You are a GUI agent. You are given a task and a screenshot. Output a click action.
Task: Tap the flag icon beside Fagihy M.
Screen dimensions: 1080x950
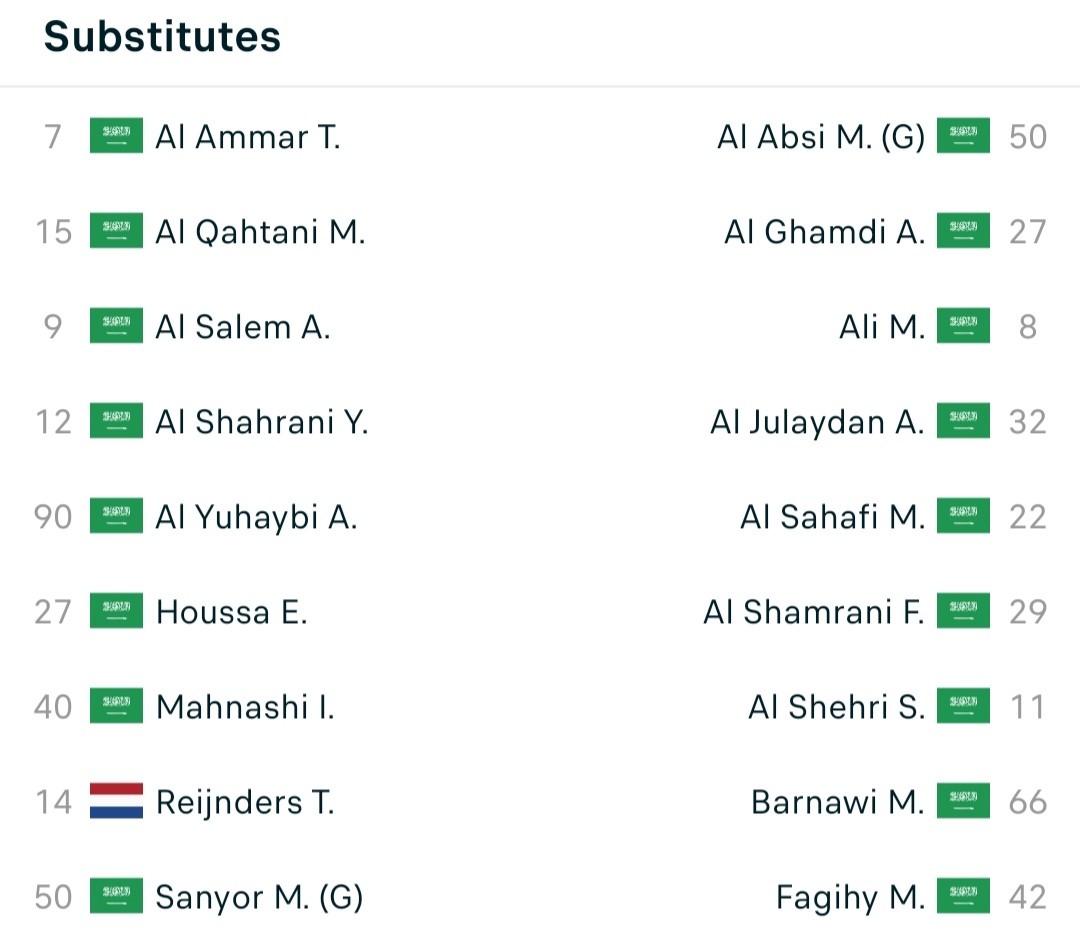(x=963, y=896)
